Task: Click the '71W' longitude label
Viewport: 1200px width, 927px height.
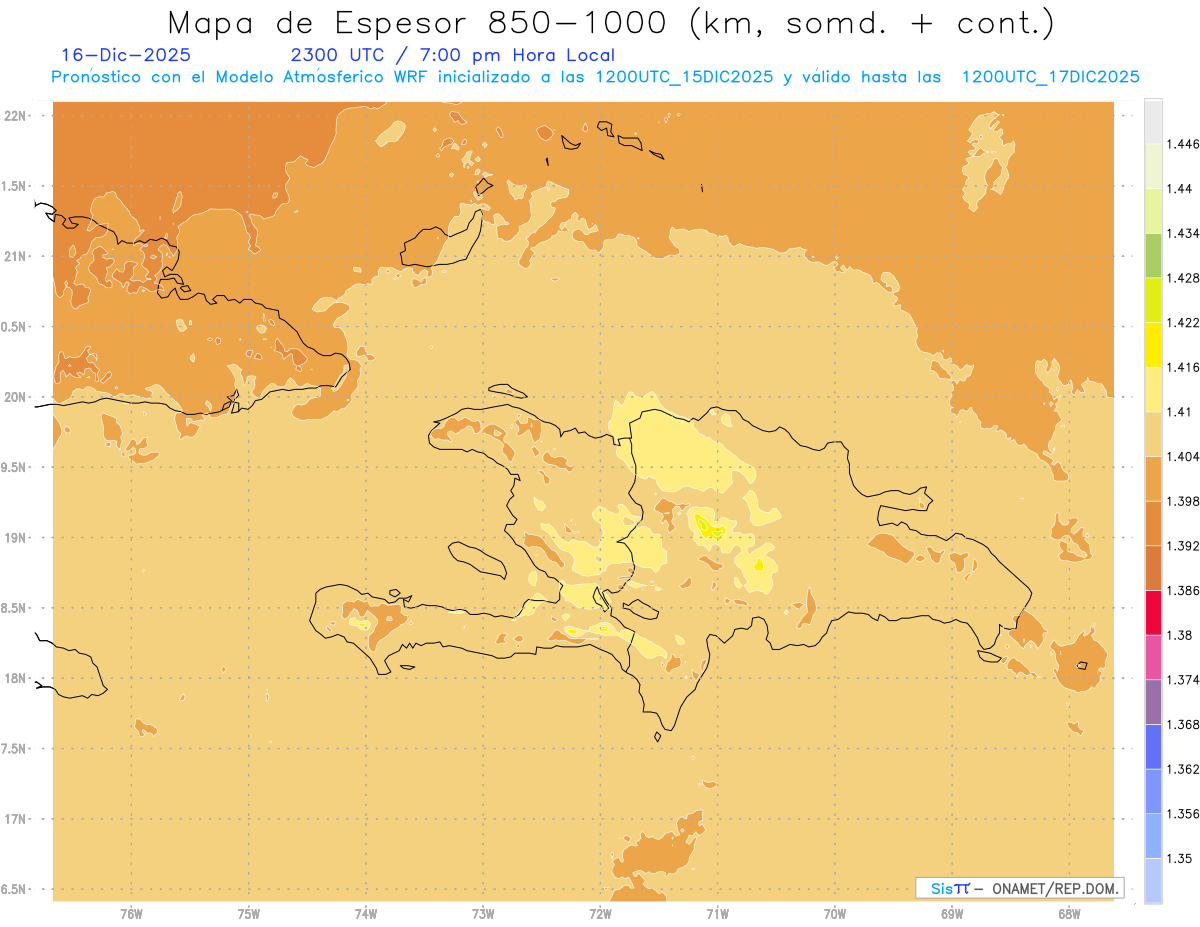Action: point(717,914)
